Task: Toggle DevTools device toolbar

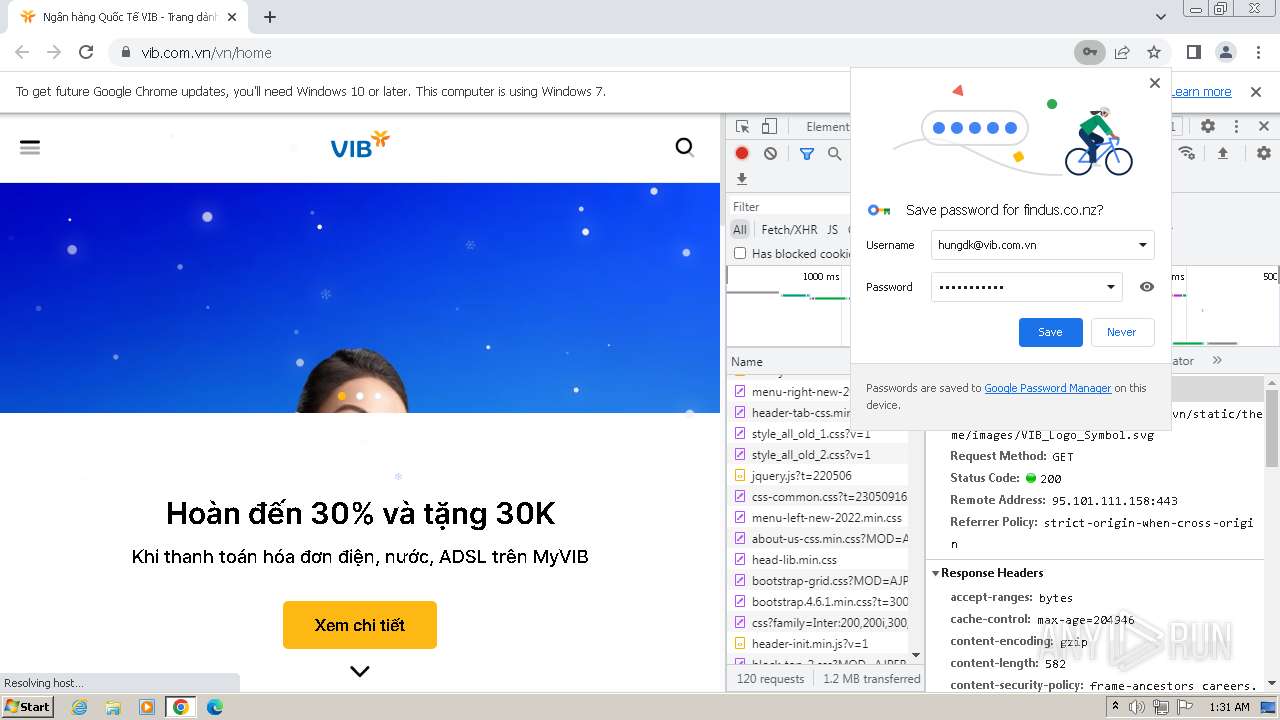Action: [769, 126]
